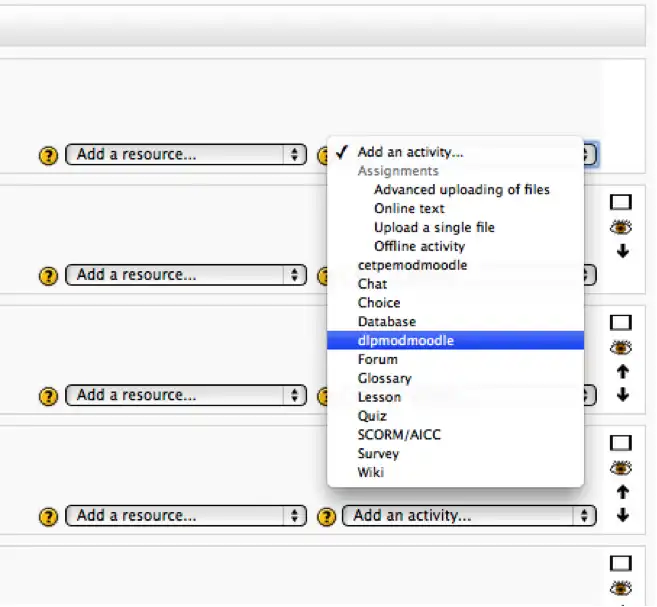Move section up using the topmost up arrow
The image size is (657, 607).
[x=622, y=372]
